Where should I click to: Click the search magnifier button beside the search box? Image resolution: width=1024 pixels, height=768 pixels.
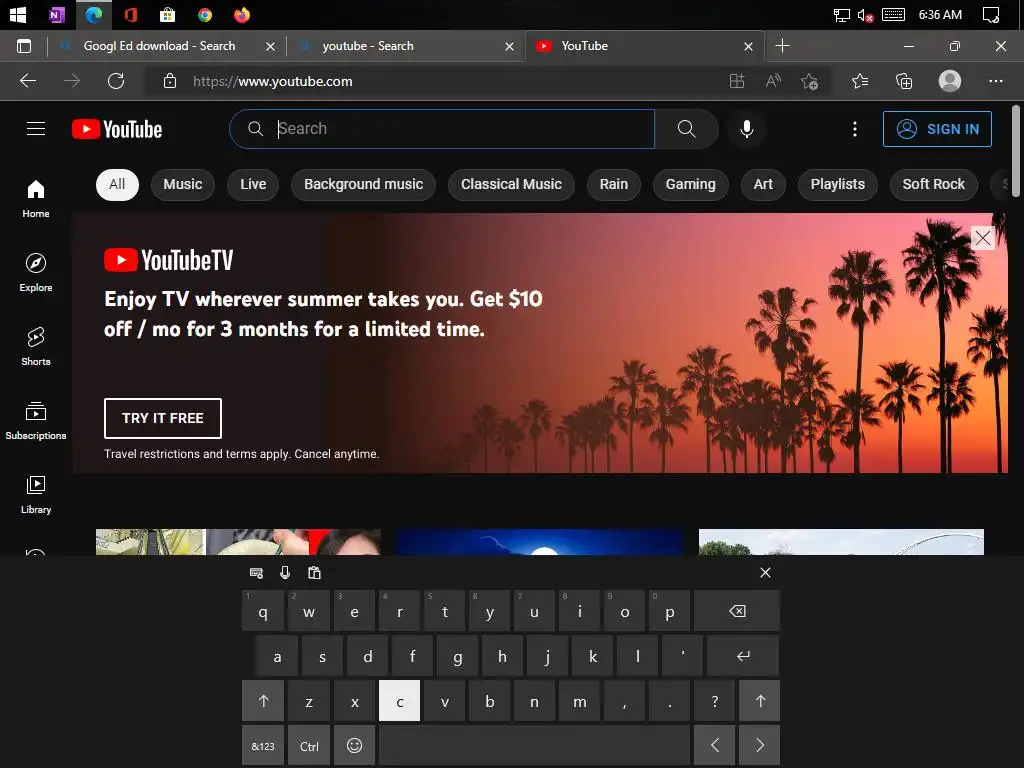pyautogui.click(x=686, y=129)
